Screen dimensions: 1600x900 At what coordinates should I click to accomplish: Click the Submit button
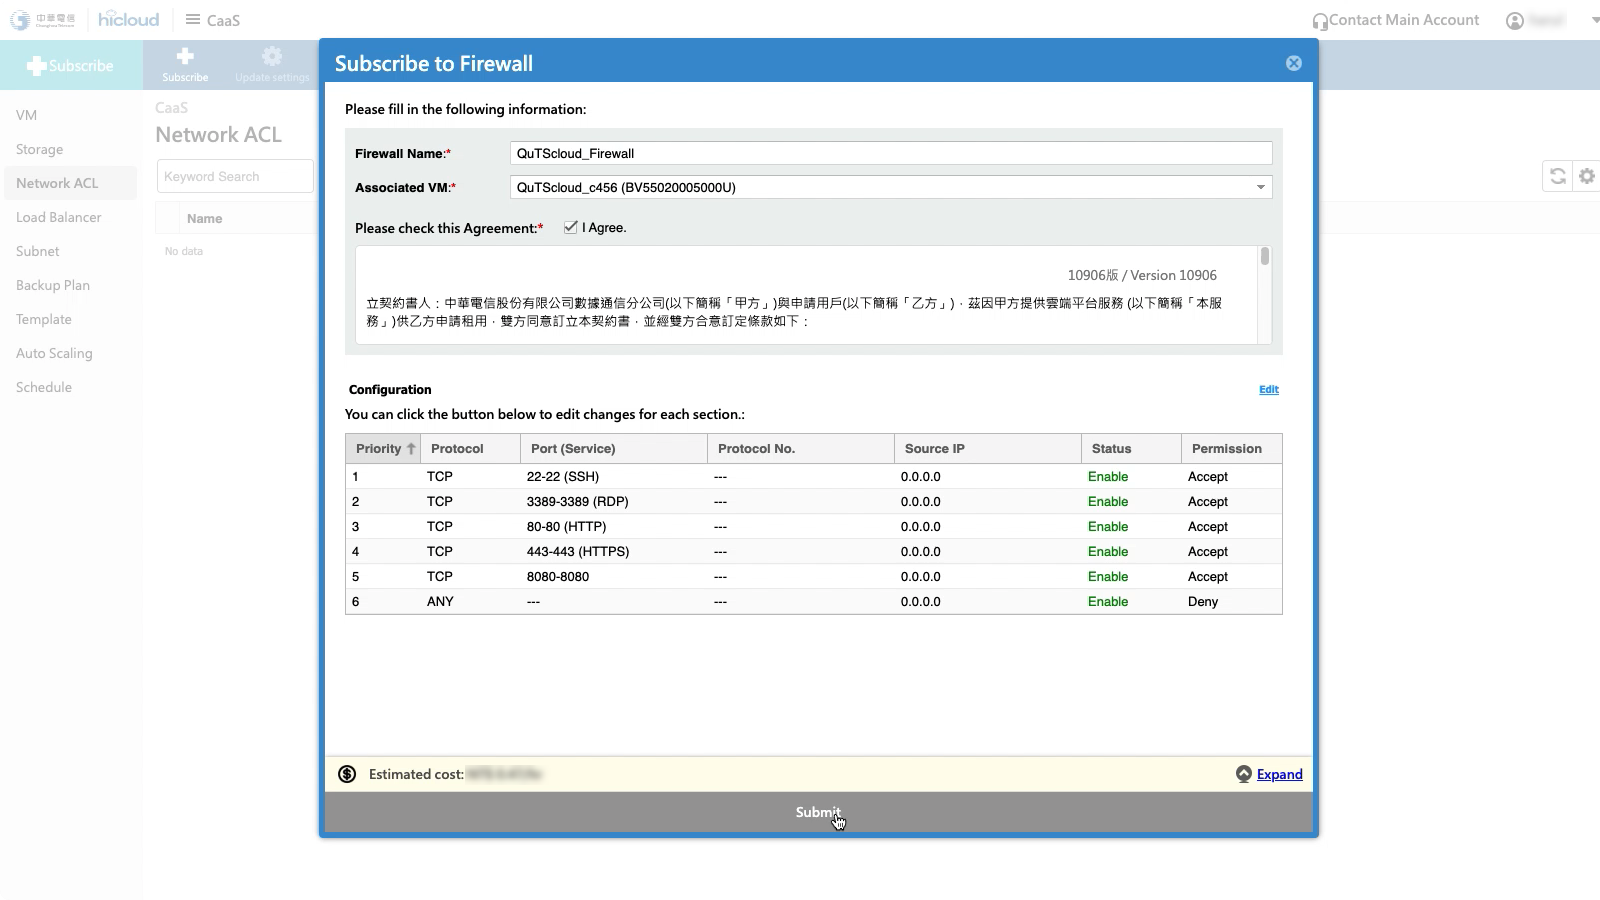(817, 812)
